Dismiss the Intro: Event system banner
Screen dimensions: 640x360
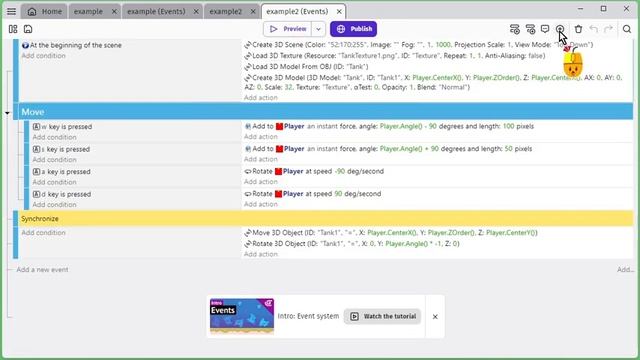435,316
